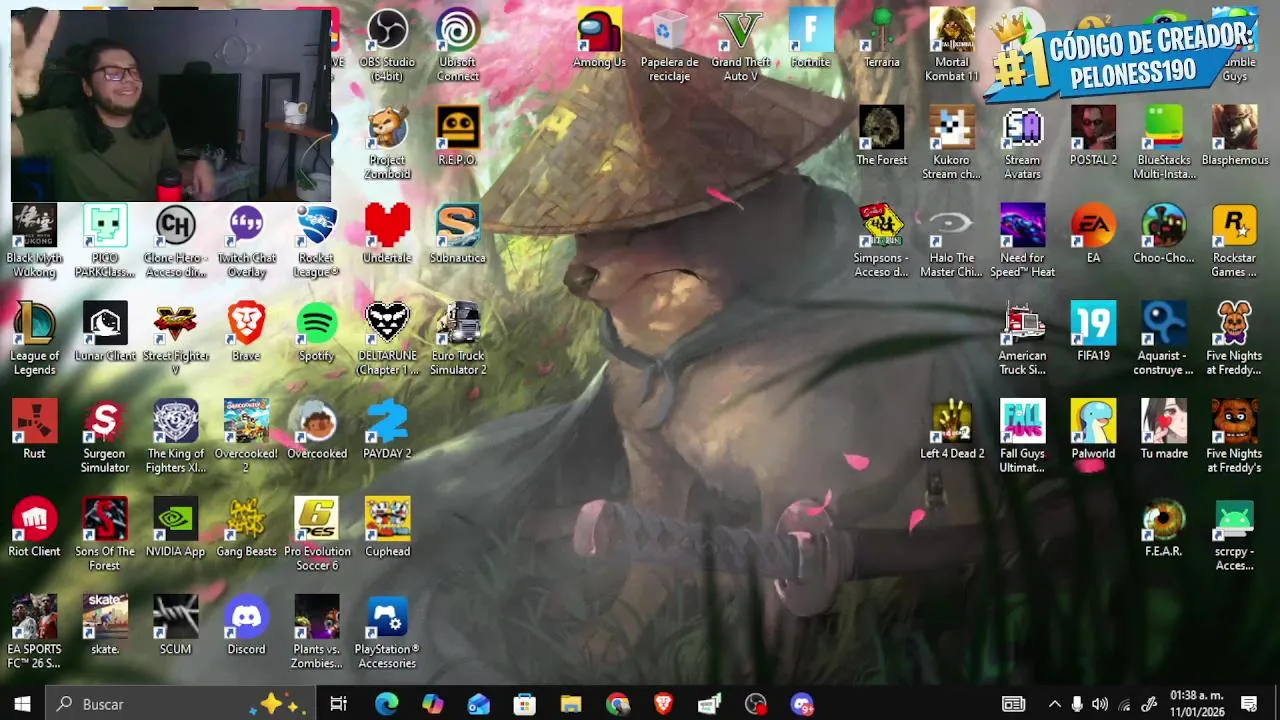The width and height of the screenshot is (1280, 720).
Task: Open Task View in the taskbar
Action: pos(339,704)
